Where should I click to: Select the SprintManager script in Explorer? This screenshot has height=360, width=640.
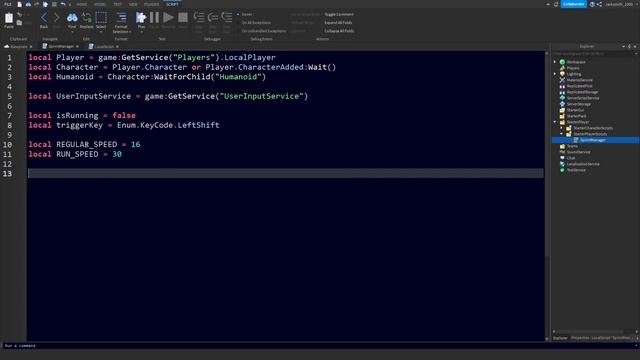pyautogui.click(x=593, y=140)
